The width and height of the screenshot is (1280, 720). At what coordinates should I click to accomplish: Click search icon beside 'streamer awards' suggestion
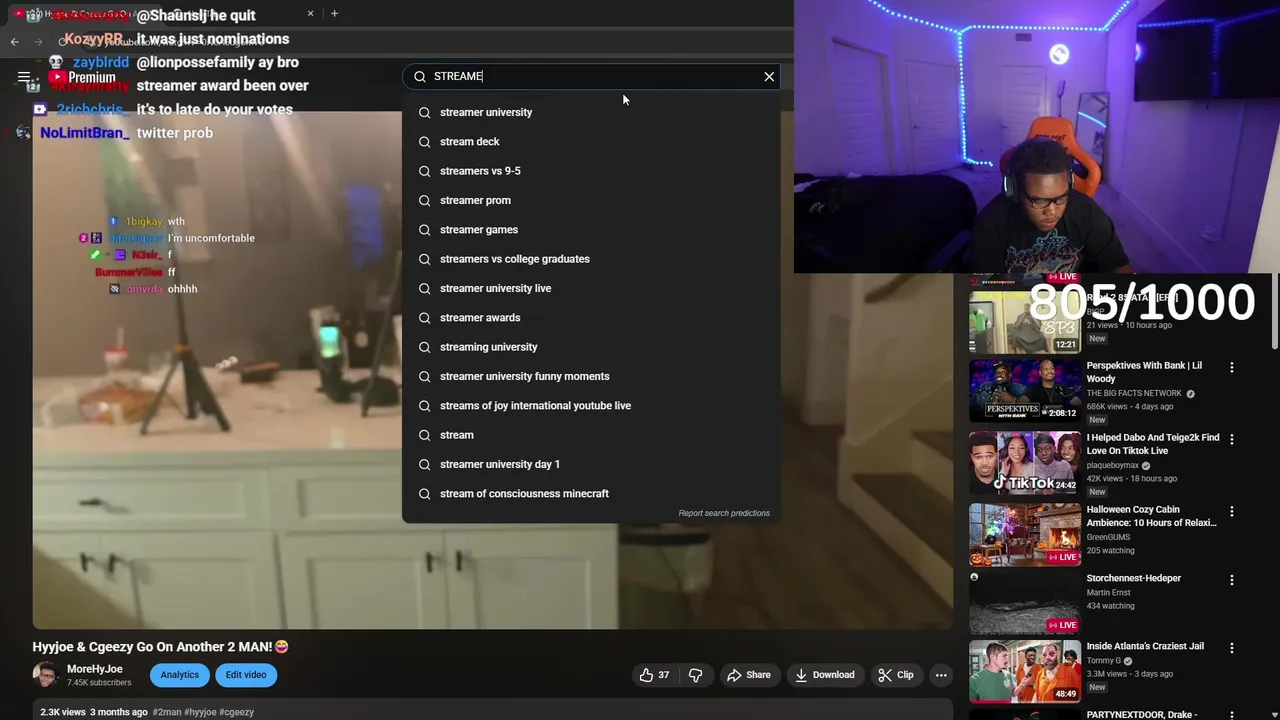[x=424, y=318]
